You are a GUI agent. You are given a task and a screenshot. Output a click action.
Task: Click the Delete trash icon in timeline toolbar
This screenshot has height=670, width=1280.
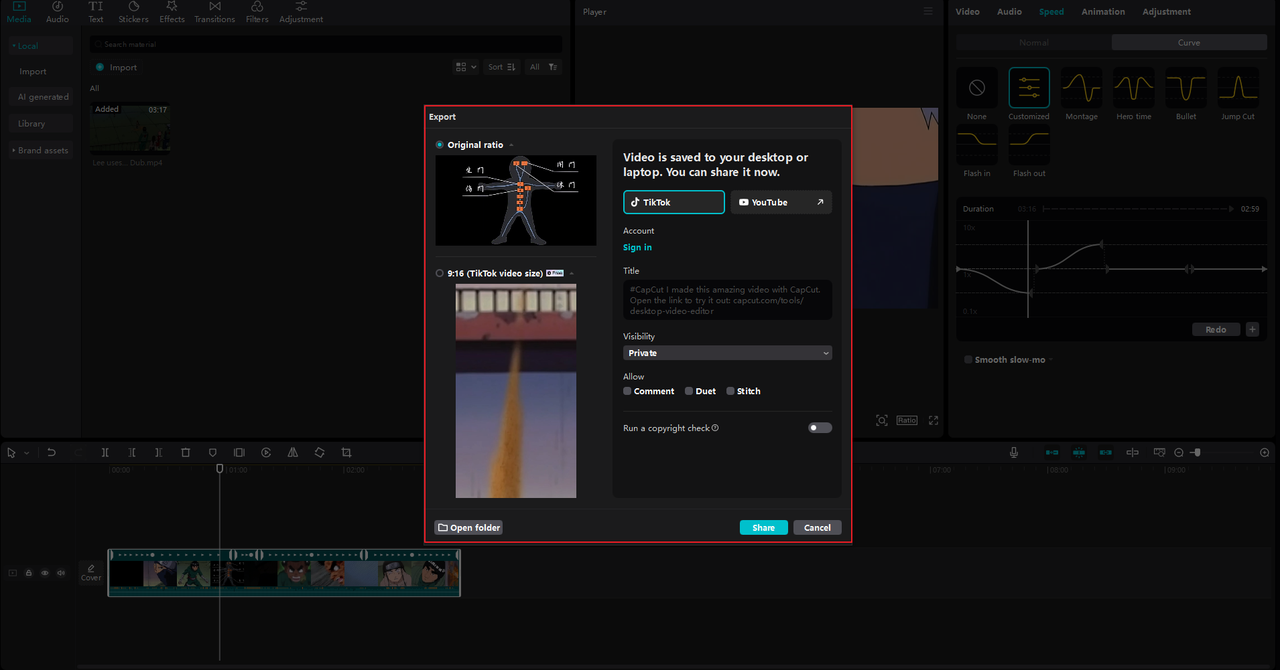186,453
